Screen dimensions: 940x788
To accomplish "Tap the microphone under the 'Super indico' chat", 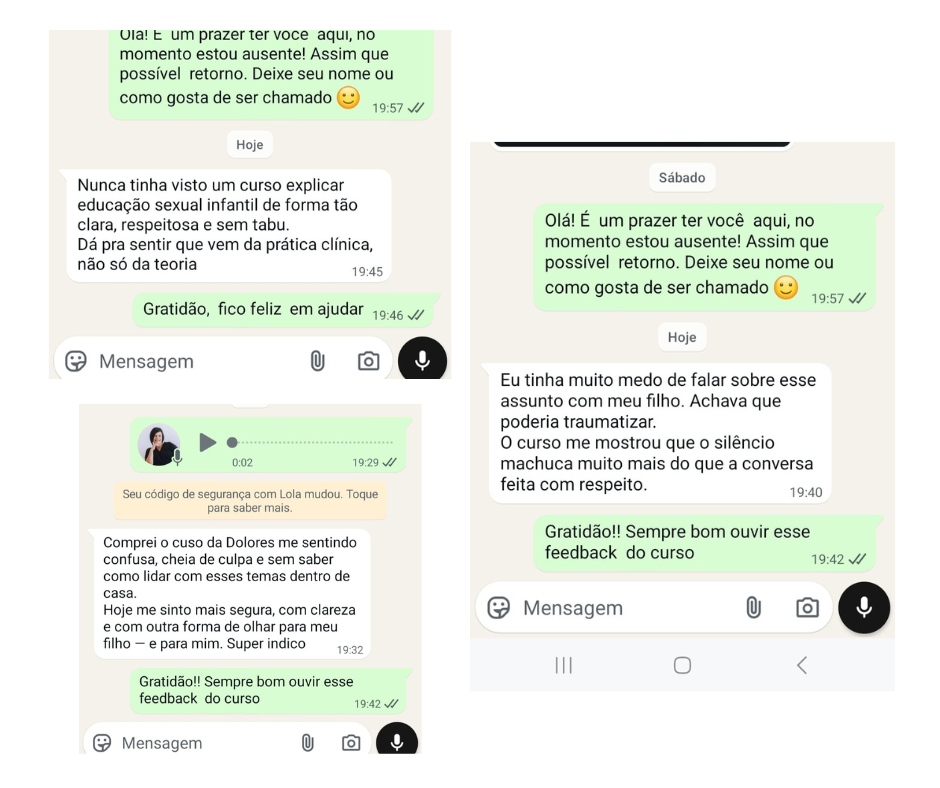I will pos(396,741).
